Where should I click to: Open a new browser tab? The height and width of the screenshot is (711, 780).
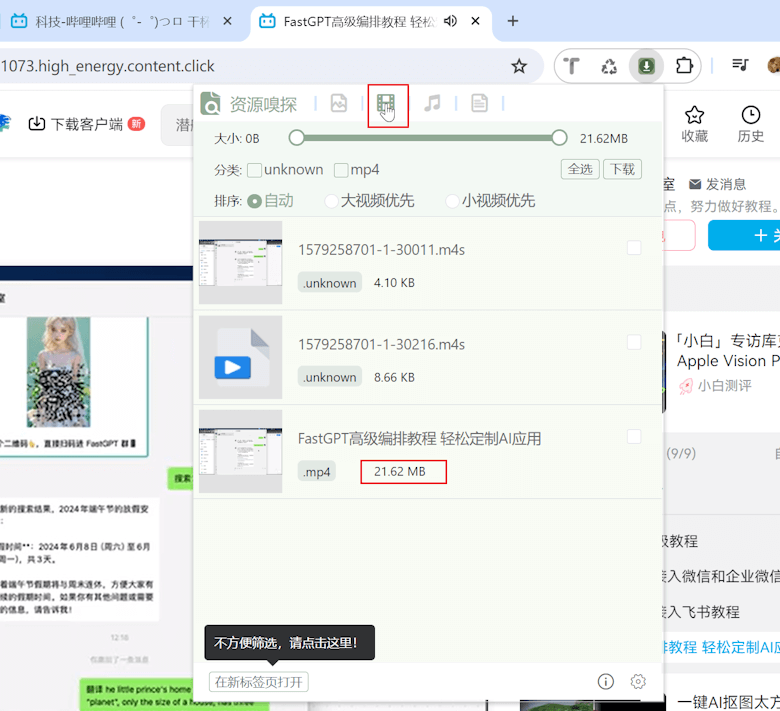(513, 21)
